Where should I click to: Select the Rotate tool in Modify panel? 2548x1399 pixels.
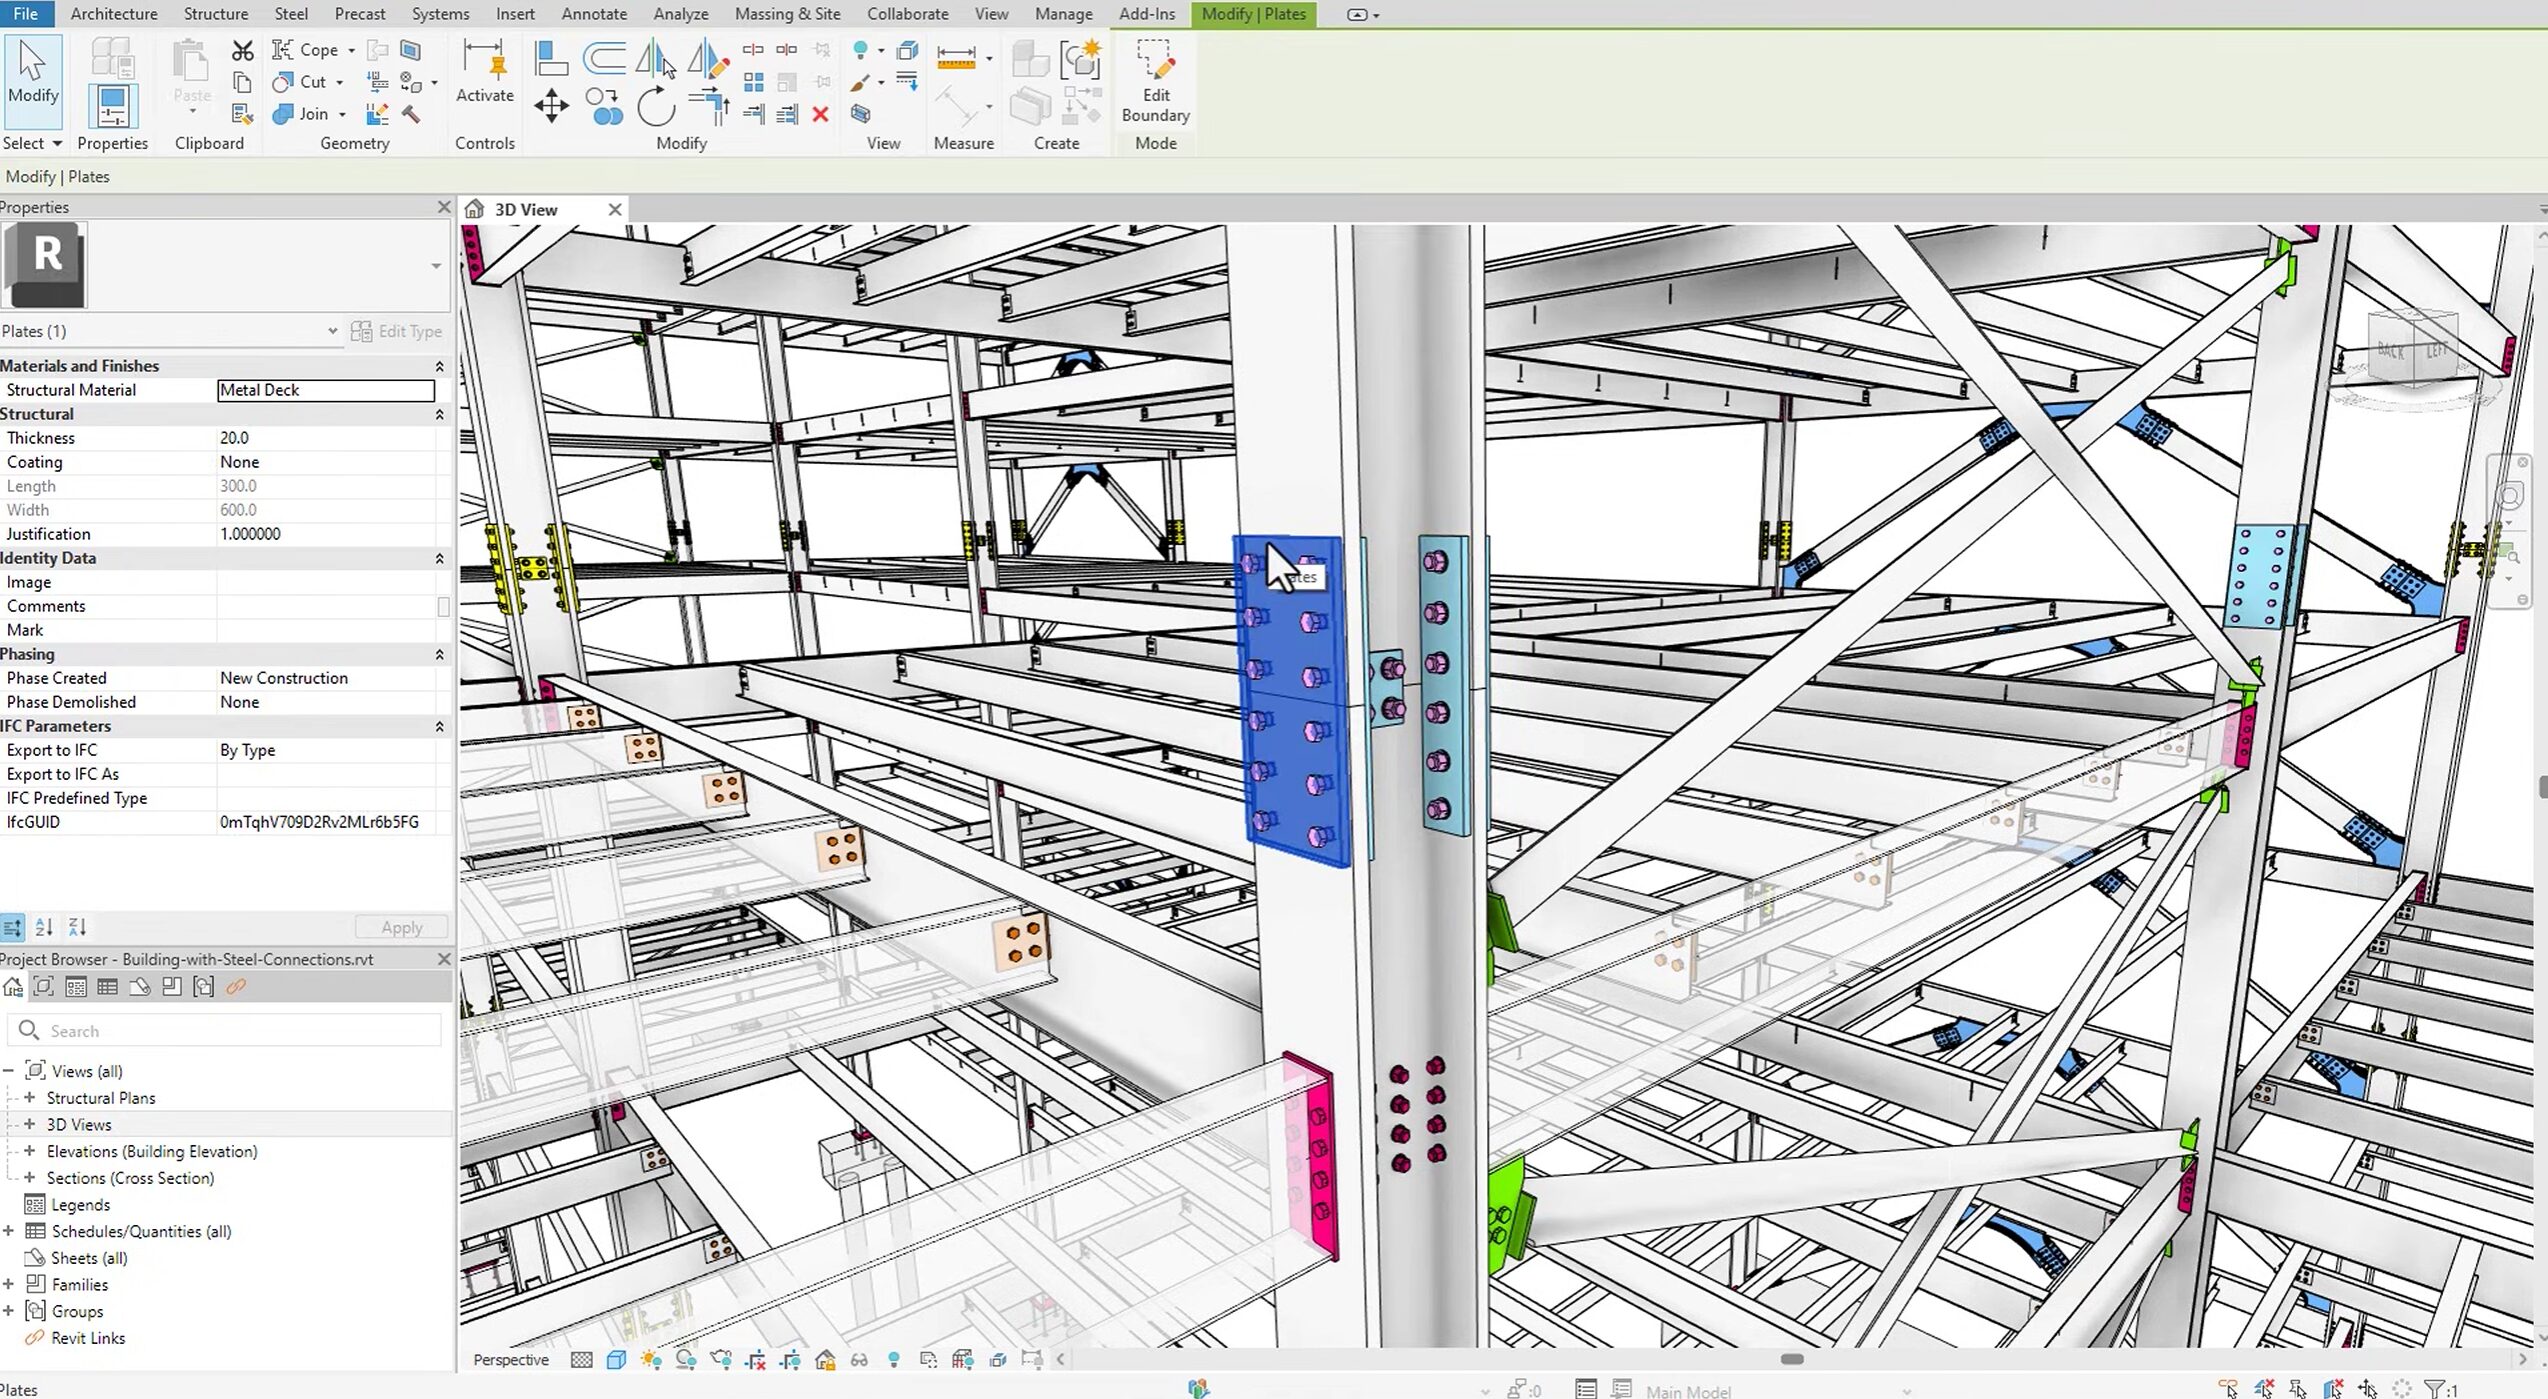tap(657, 107)
